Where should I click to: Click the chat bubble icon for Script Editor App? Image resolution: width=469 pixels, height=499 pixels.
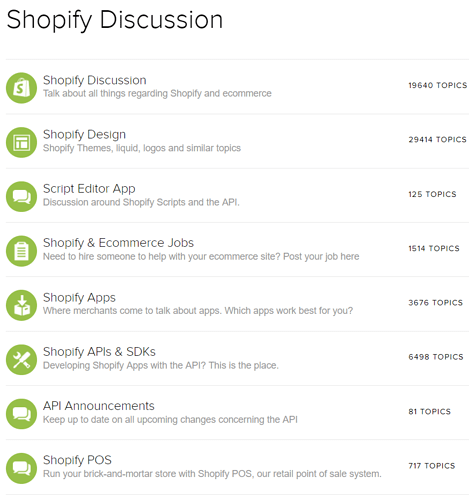coord(21,197)
